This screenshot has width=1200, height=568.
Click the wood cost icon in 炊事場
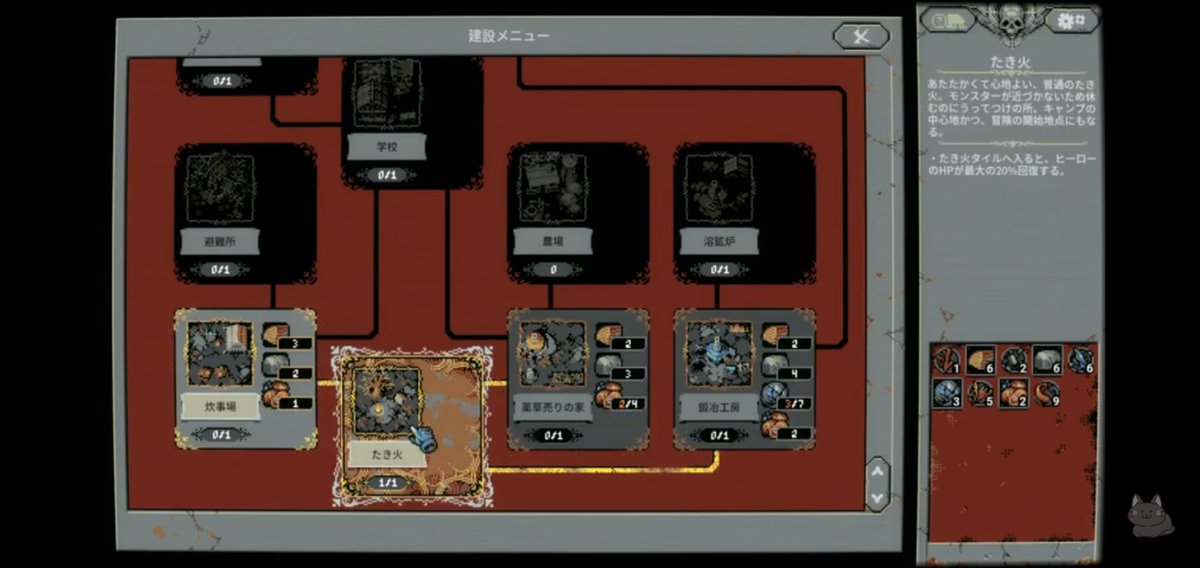tap(276, 336)
